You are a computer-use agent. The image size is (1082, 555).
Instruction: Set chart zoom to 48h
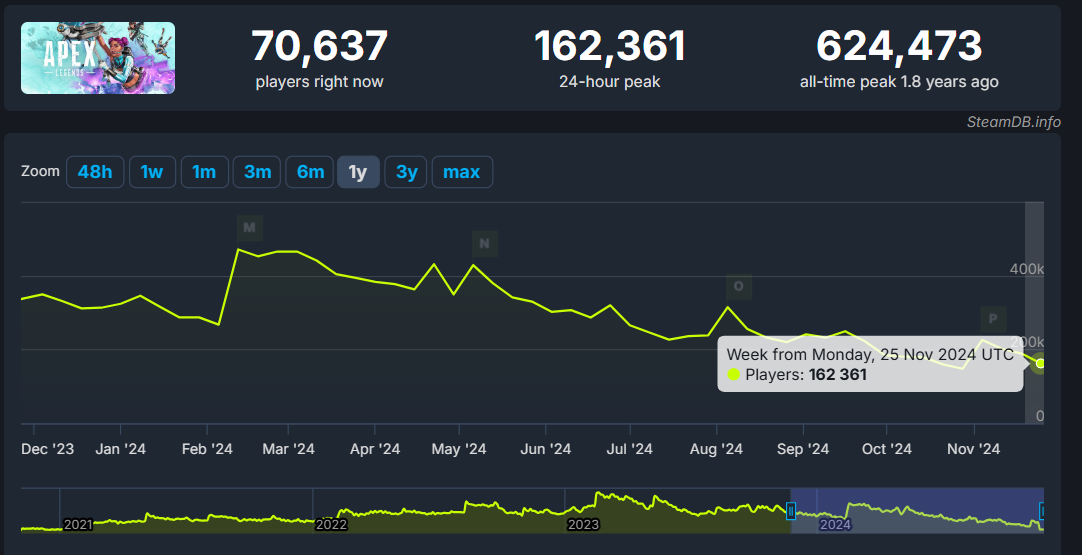coord(95,172)
